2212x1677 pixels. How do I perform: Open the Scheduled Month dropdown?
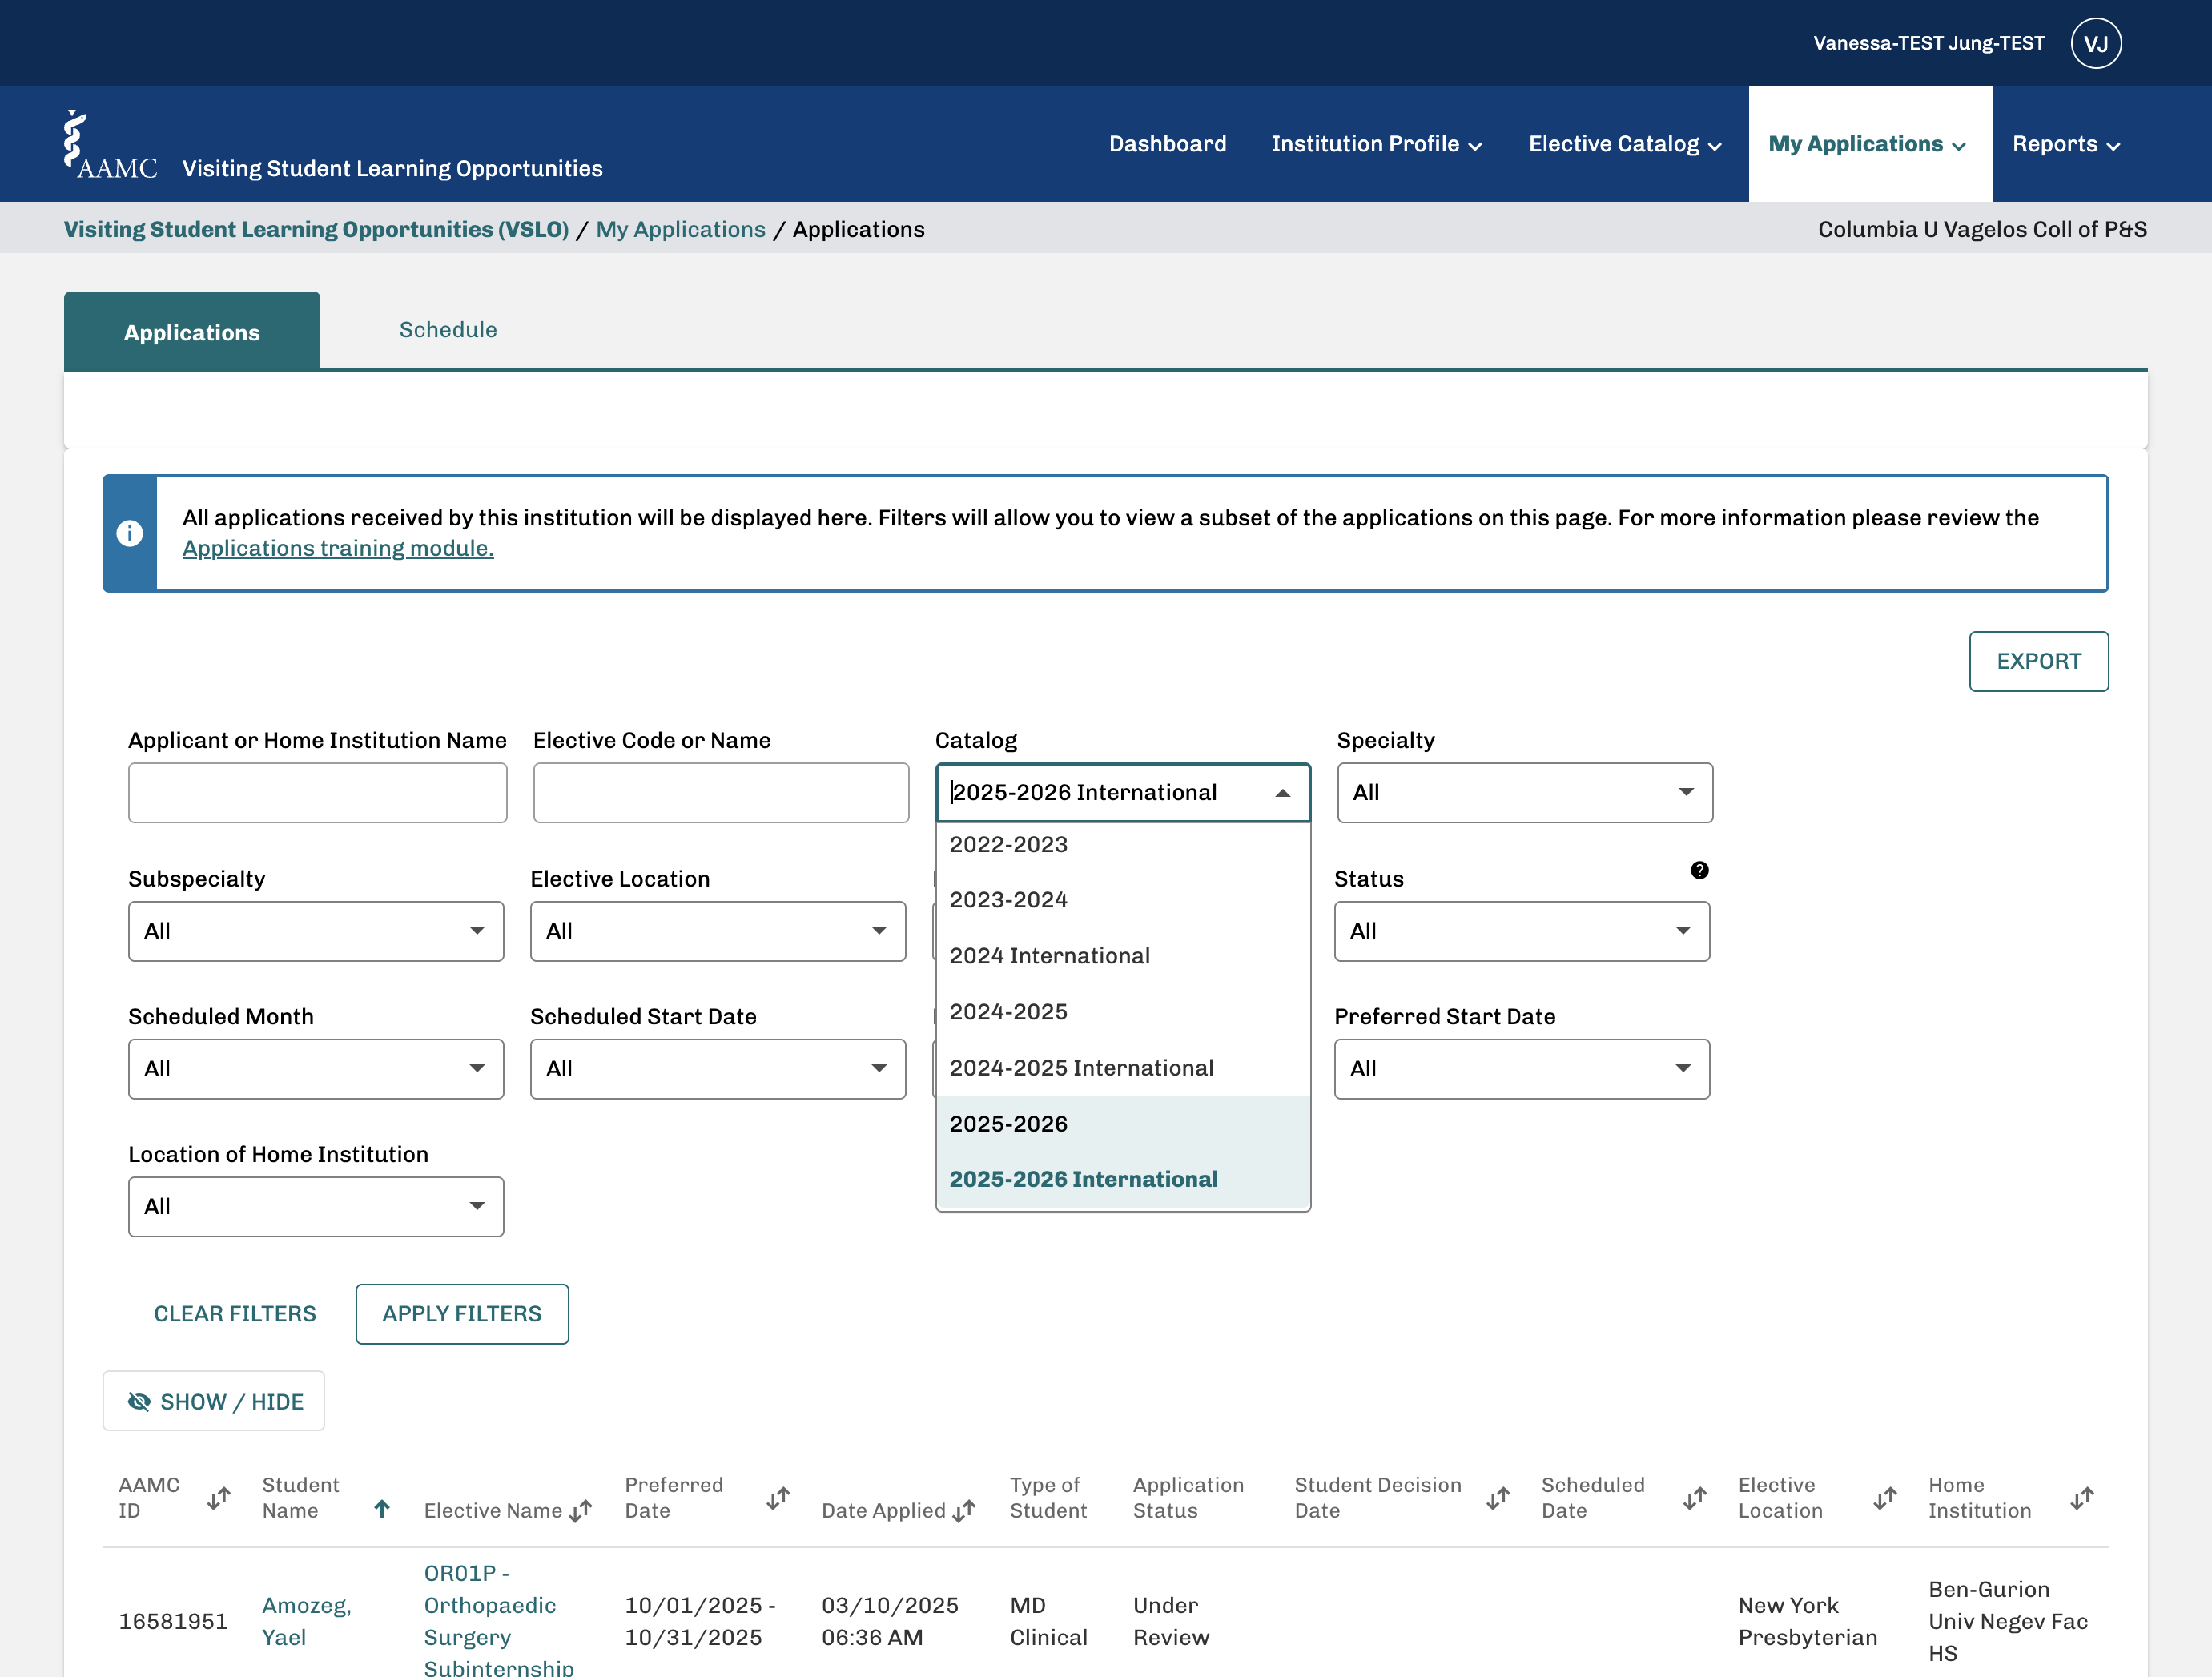[x=316, y=1069]
